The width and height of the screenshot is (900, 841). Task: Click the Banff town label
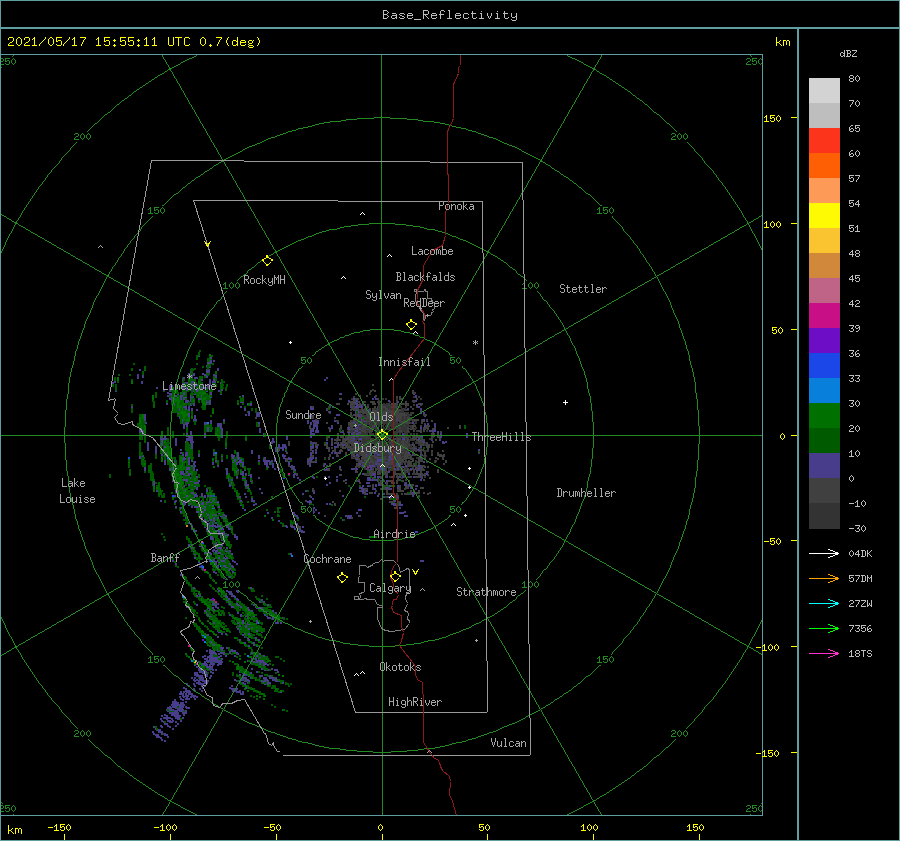pos(165,558)
